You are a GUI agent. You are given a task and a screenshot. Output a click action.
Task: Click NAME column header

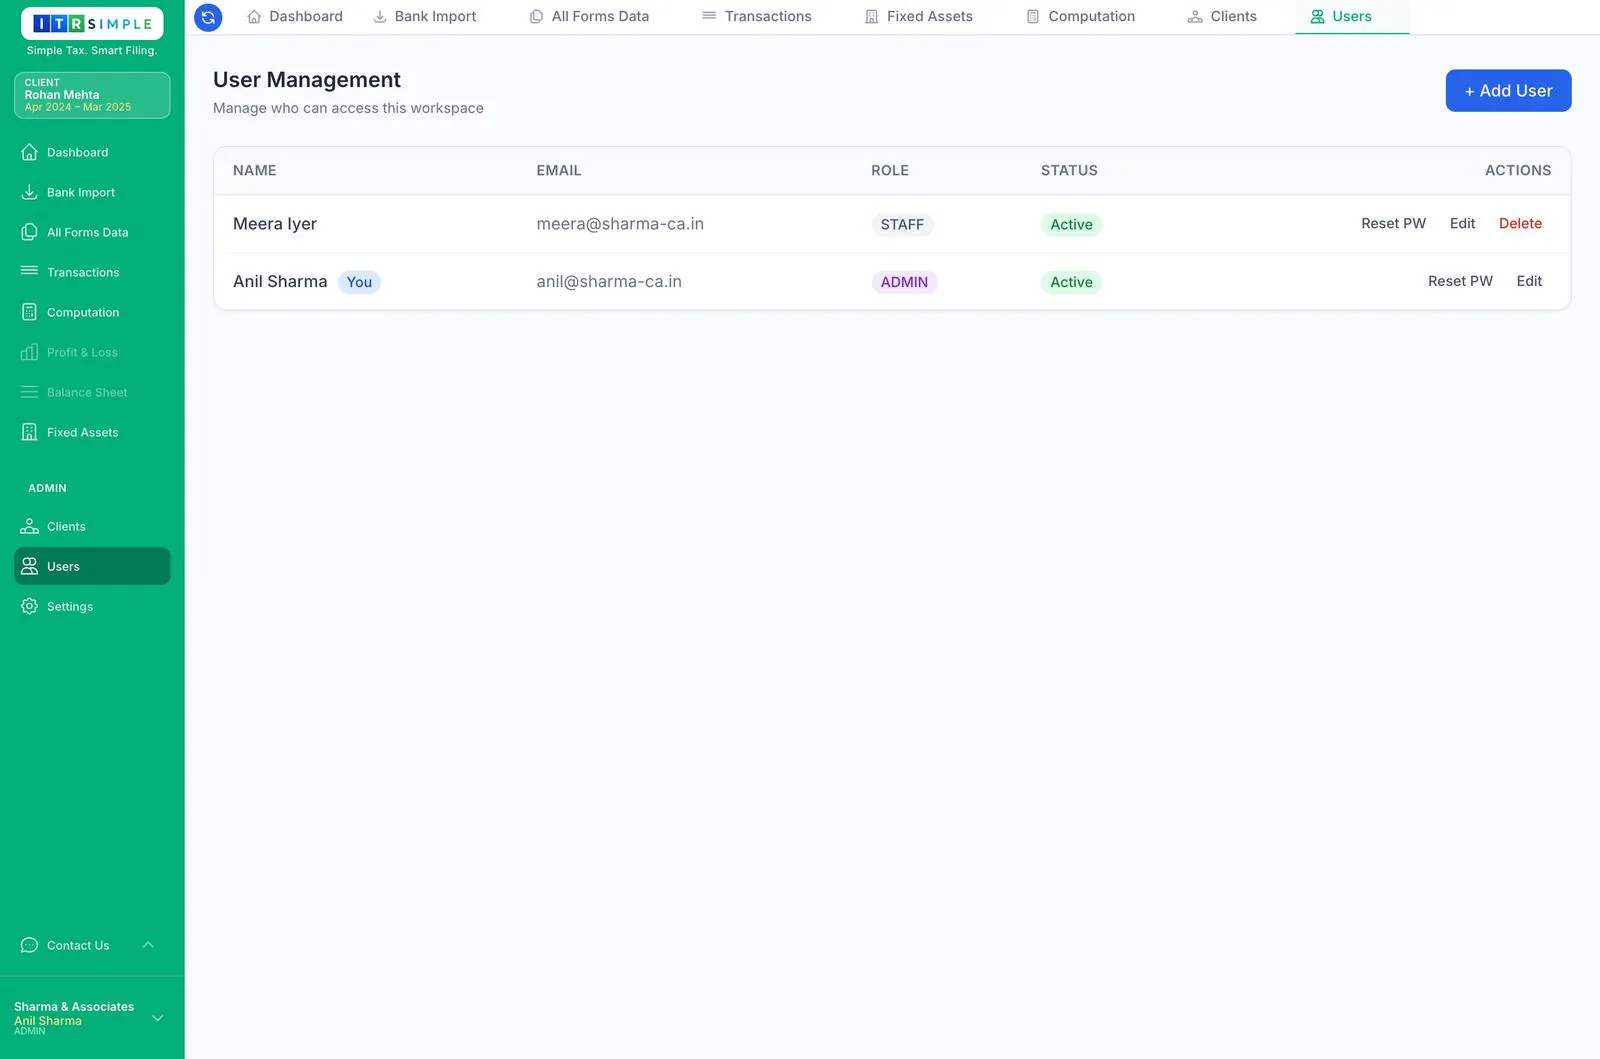pos(255,171)
